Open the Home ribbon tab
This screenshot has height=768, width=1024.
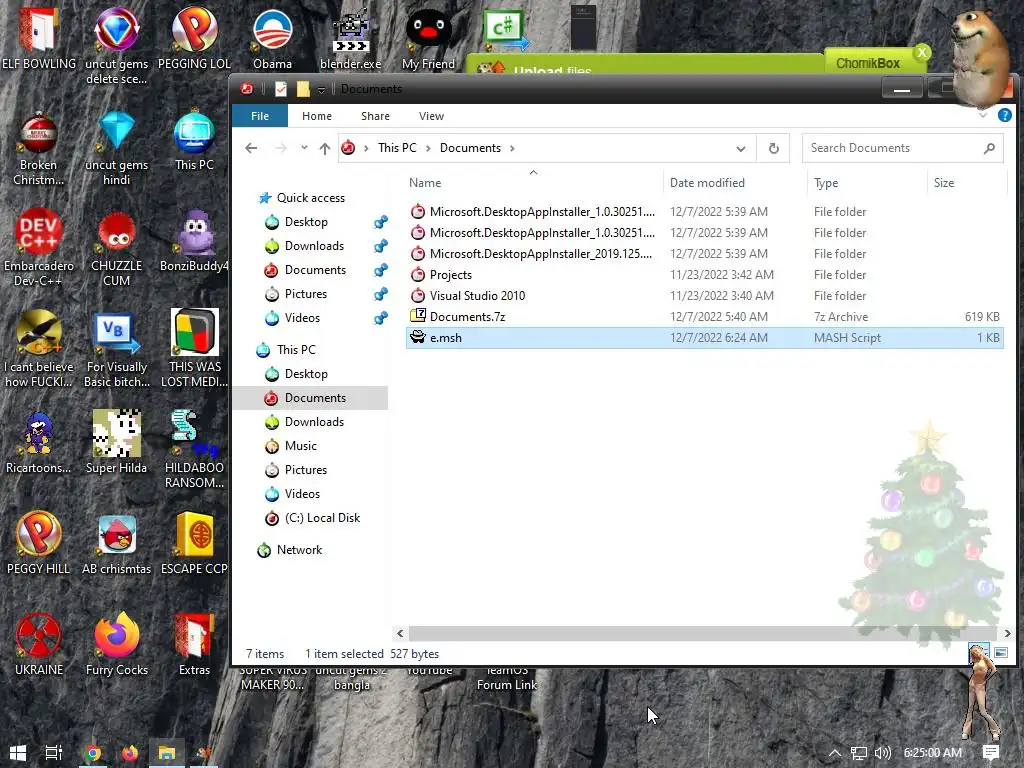(x=317, y=116)
